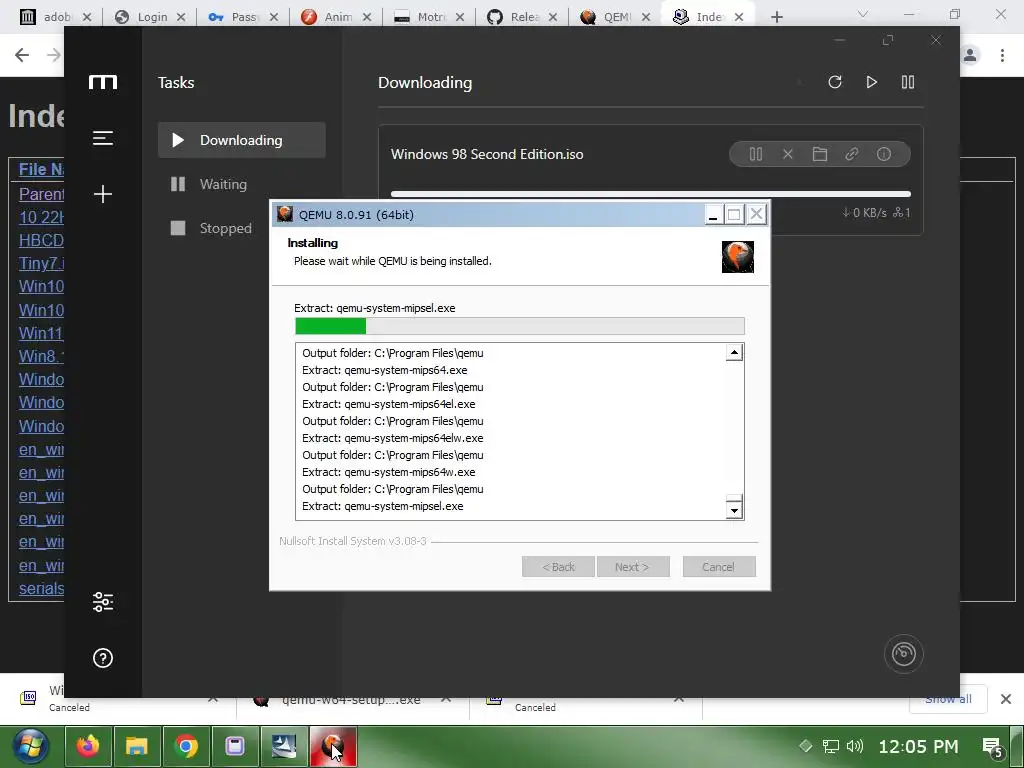The width and height of the screenshot is (1024, 768).
Task: Show info for Windows 98 iso task
Action: point(884,154)
